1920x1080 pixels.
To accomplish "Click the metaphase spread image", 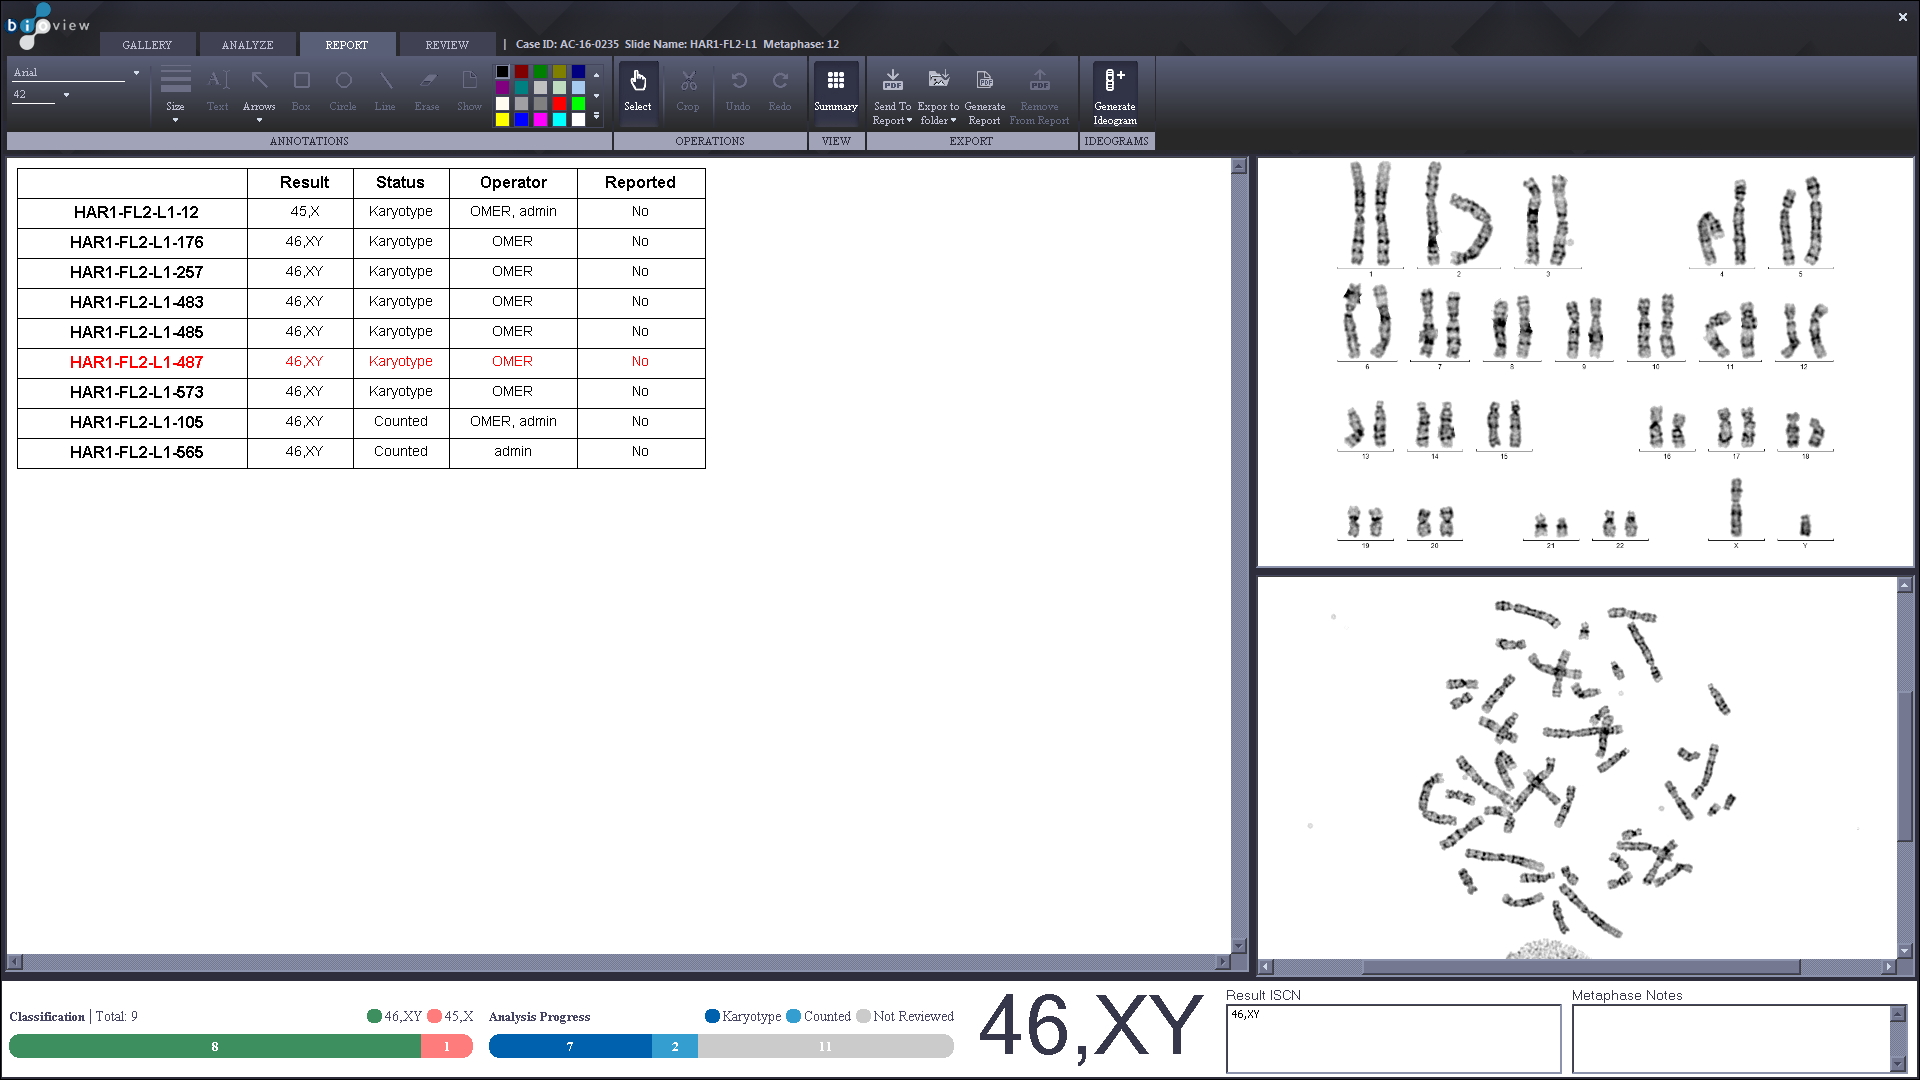I will click(x=1577, y=768).
